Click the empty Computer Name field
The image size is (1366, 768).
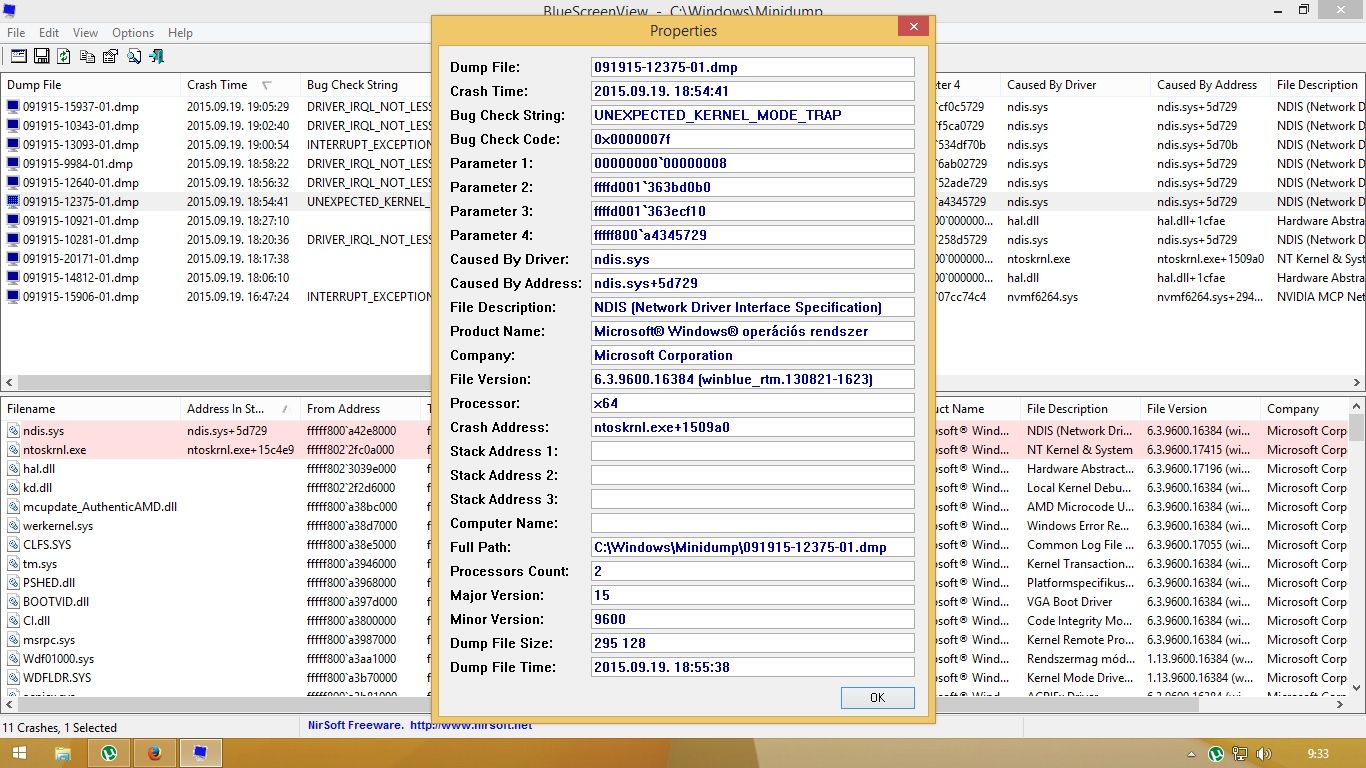tap(753, 523)
